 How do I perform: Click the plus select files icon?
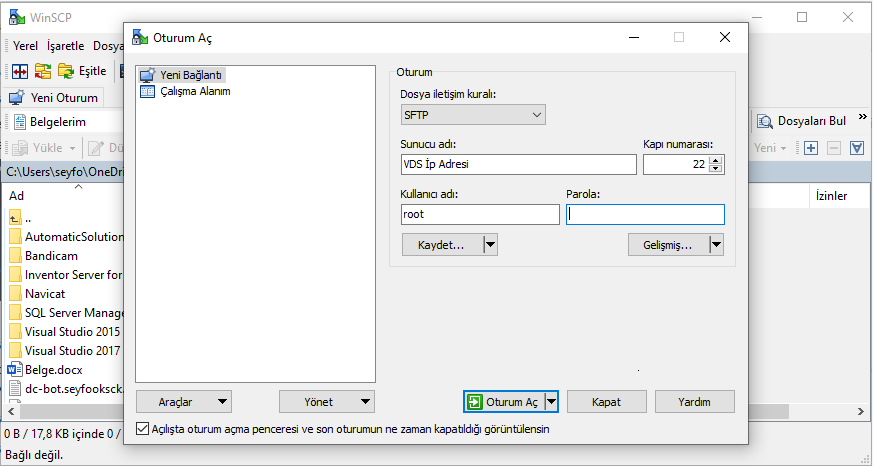(x=811, y=148)
